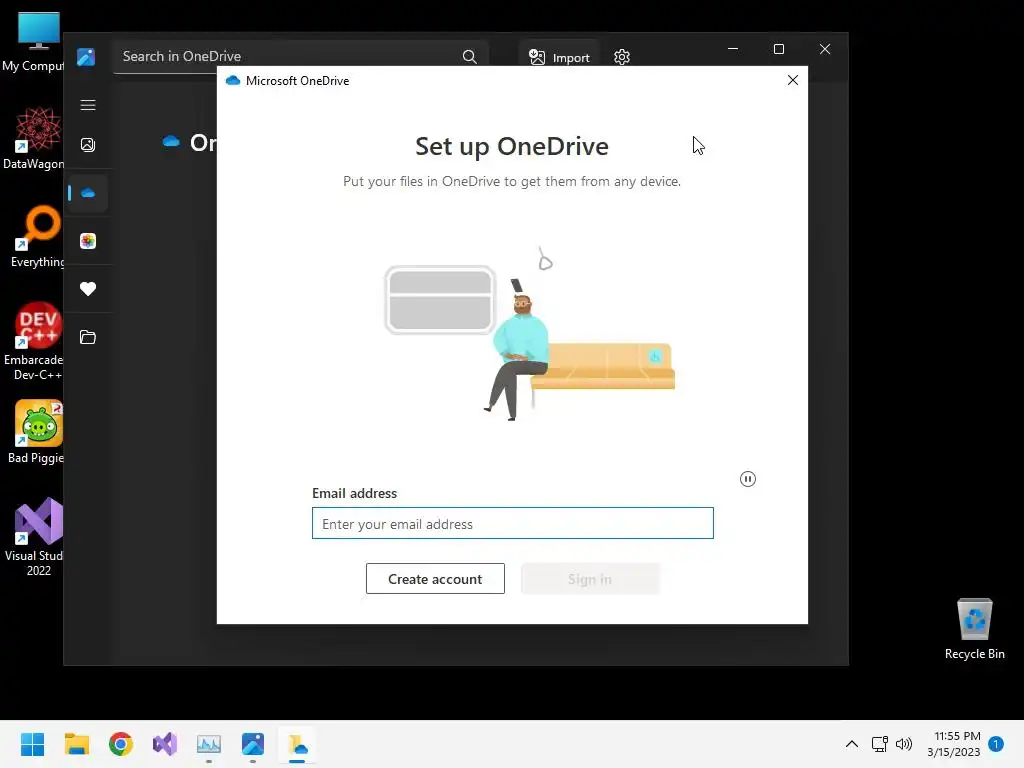Screen dimensions: 1024x768
Task: Close the Microsoft OneDrive dialog
Action: [x=793, y=80]
